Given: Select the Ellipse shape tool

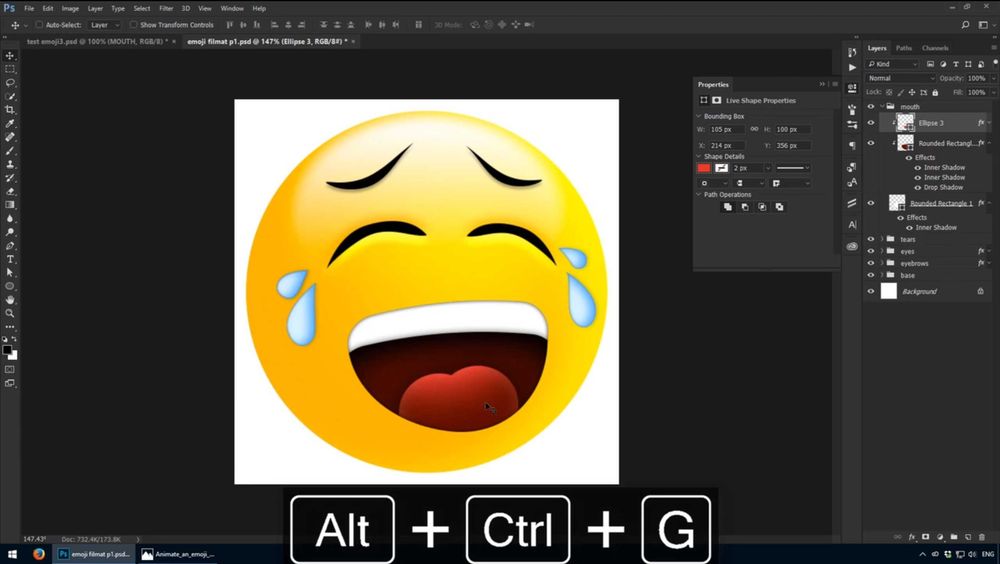Looking at the screenshot, I should 10,286.
